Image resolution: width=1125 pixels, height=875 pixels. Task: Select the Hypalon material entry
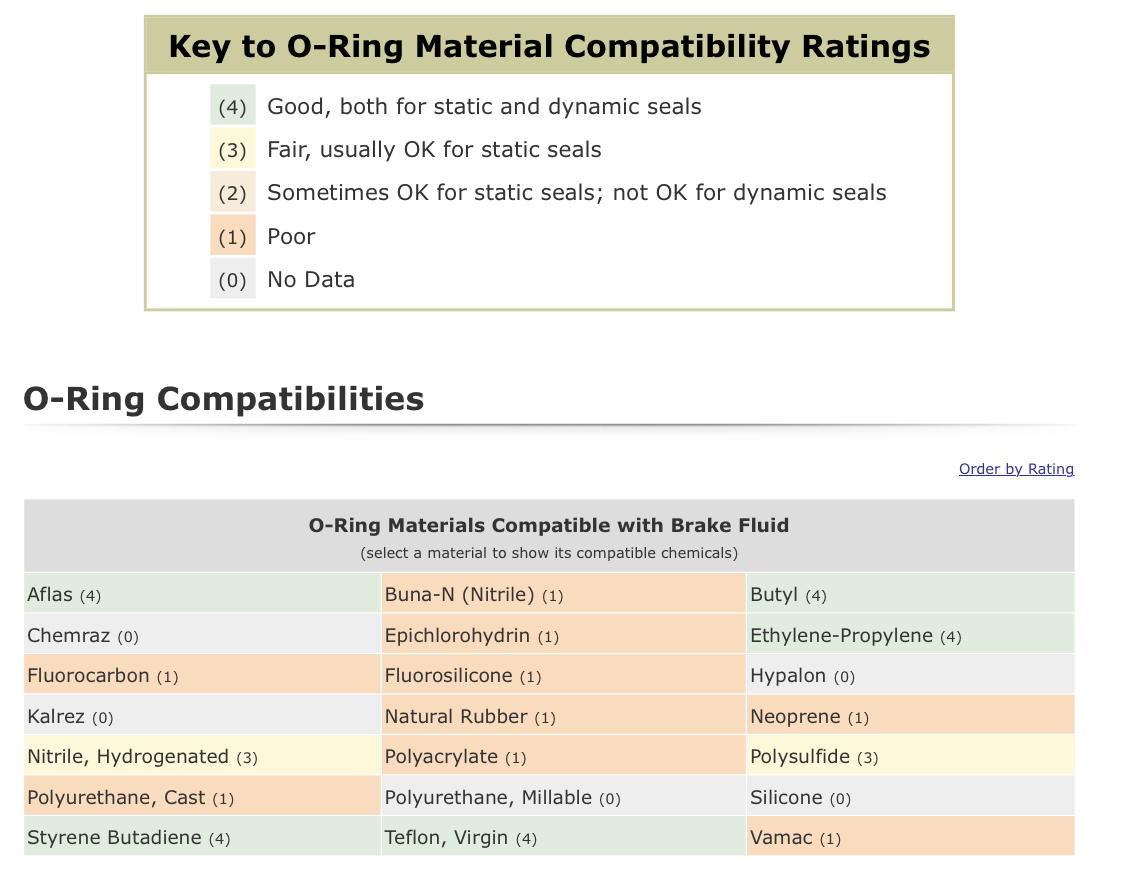[910, 676]
